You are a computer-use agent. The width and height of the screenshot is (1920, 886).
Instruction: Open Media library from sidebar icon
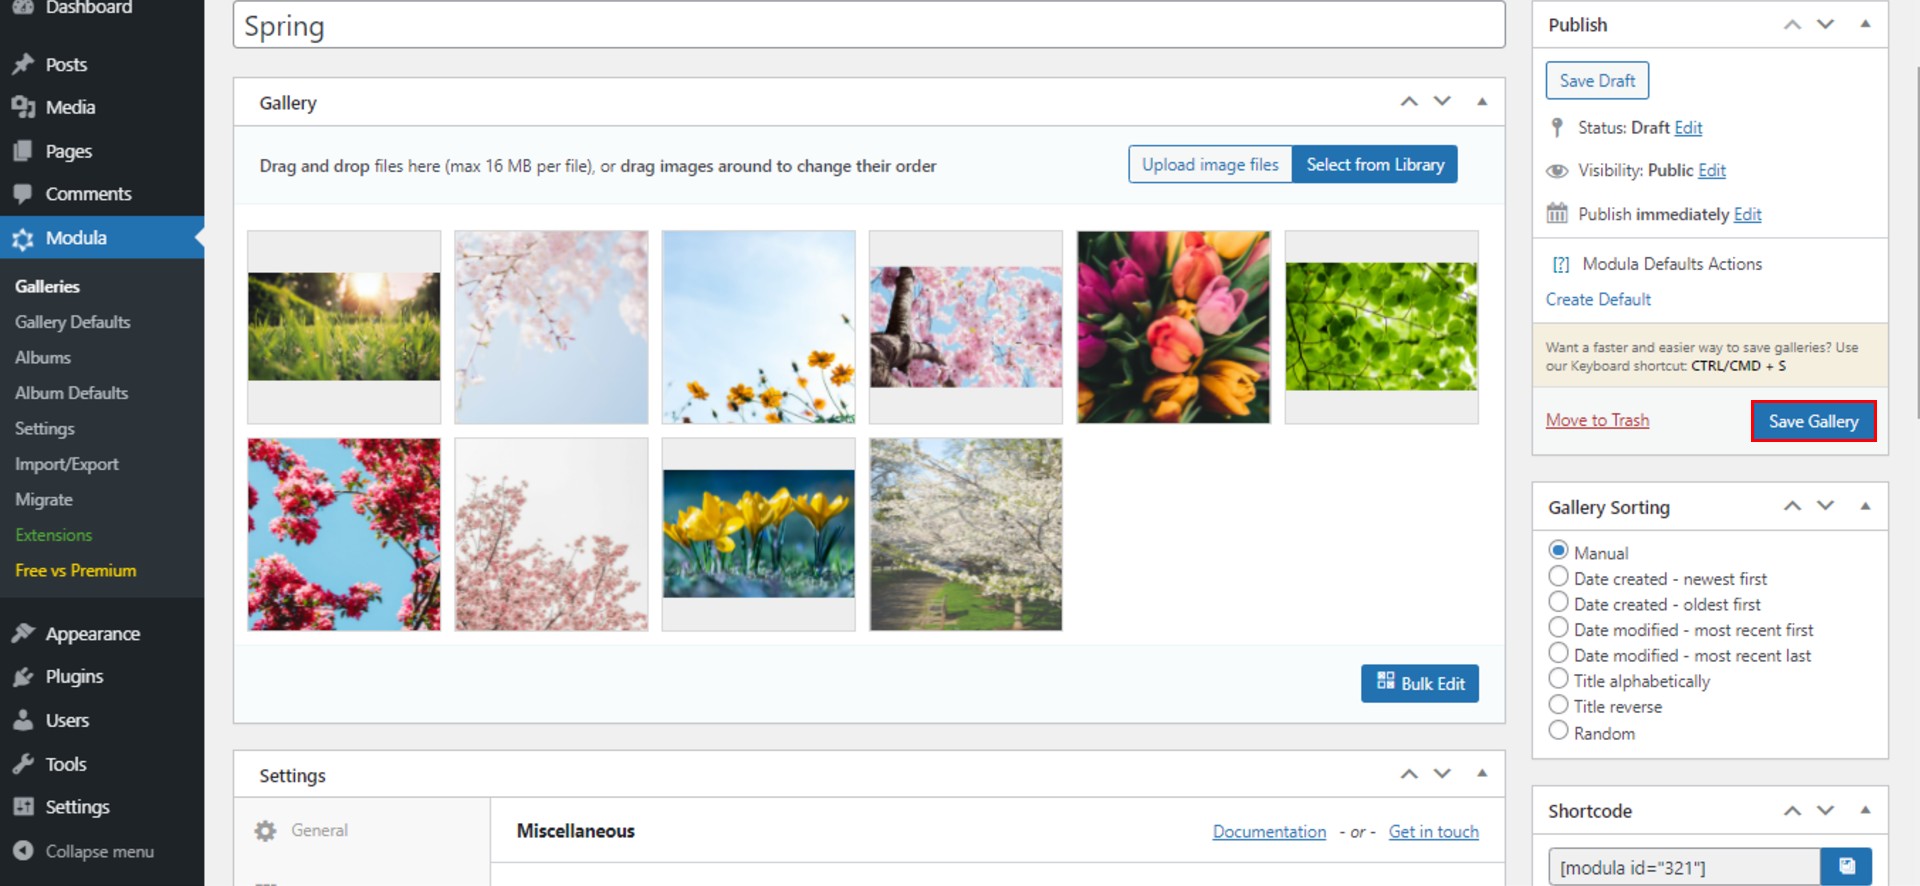coord(23,107)
